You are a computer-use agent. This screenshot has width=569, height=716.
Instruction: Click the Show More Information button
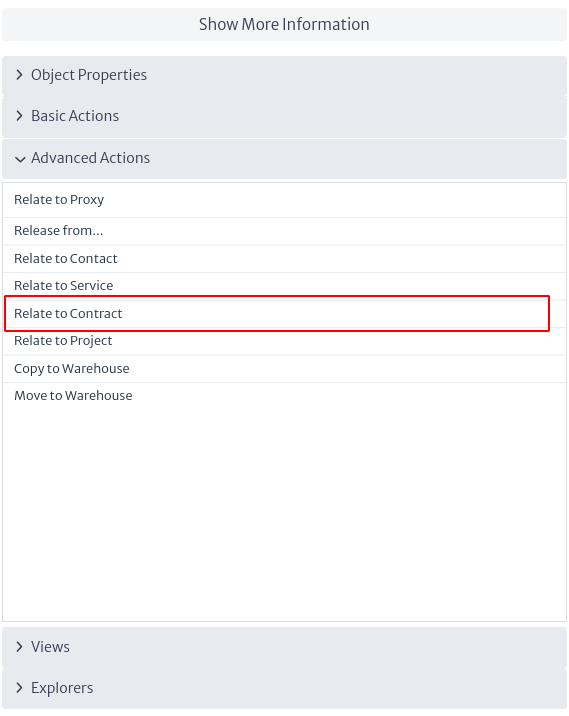[284, 24]
